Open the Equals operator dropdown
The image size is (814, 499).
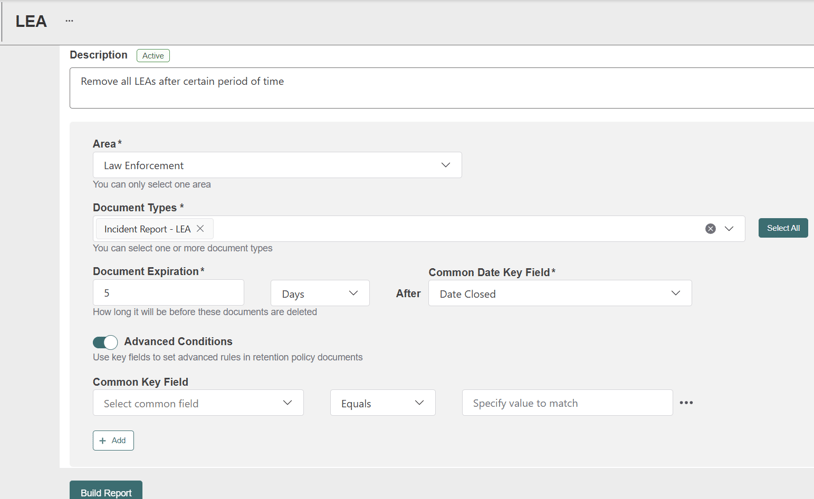[383, 403]
